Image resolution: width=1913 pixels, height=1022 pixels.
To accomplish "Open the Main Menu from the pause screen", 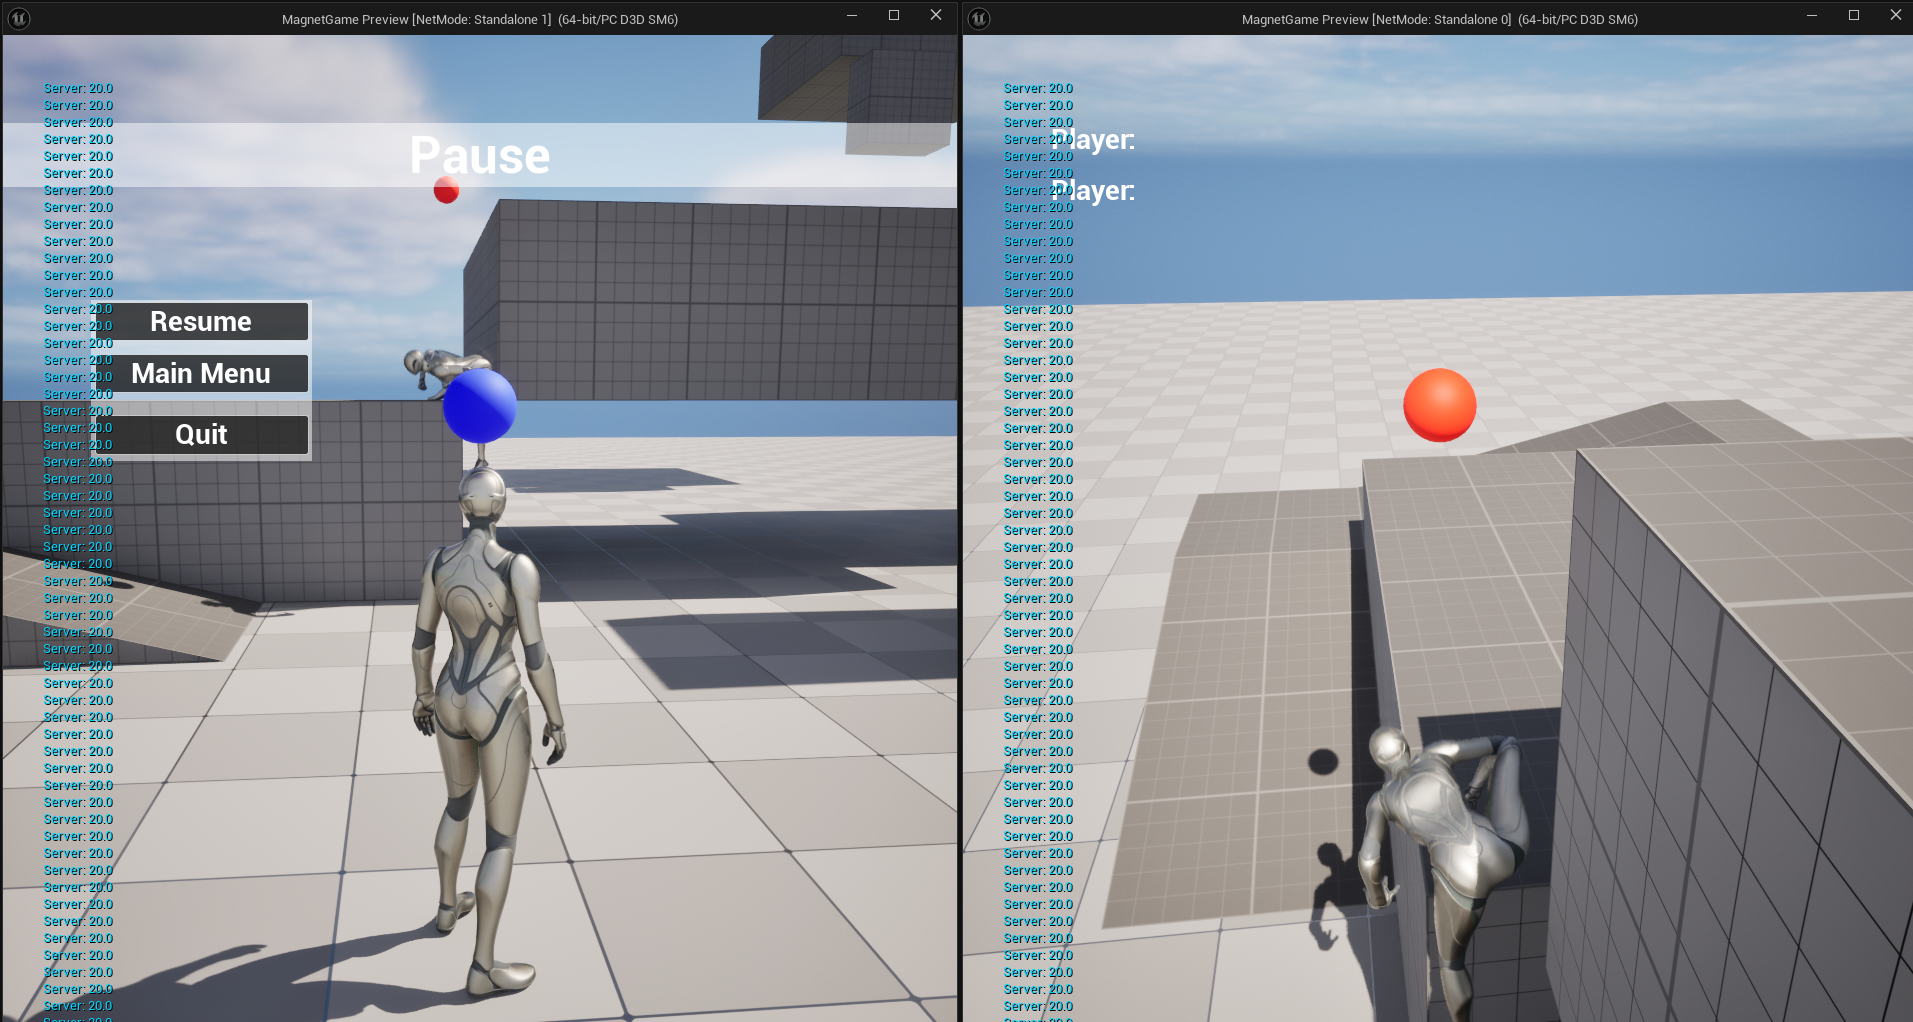I will [201, 374].
